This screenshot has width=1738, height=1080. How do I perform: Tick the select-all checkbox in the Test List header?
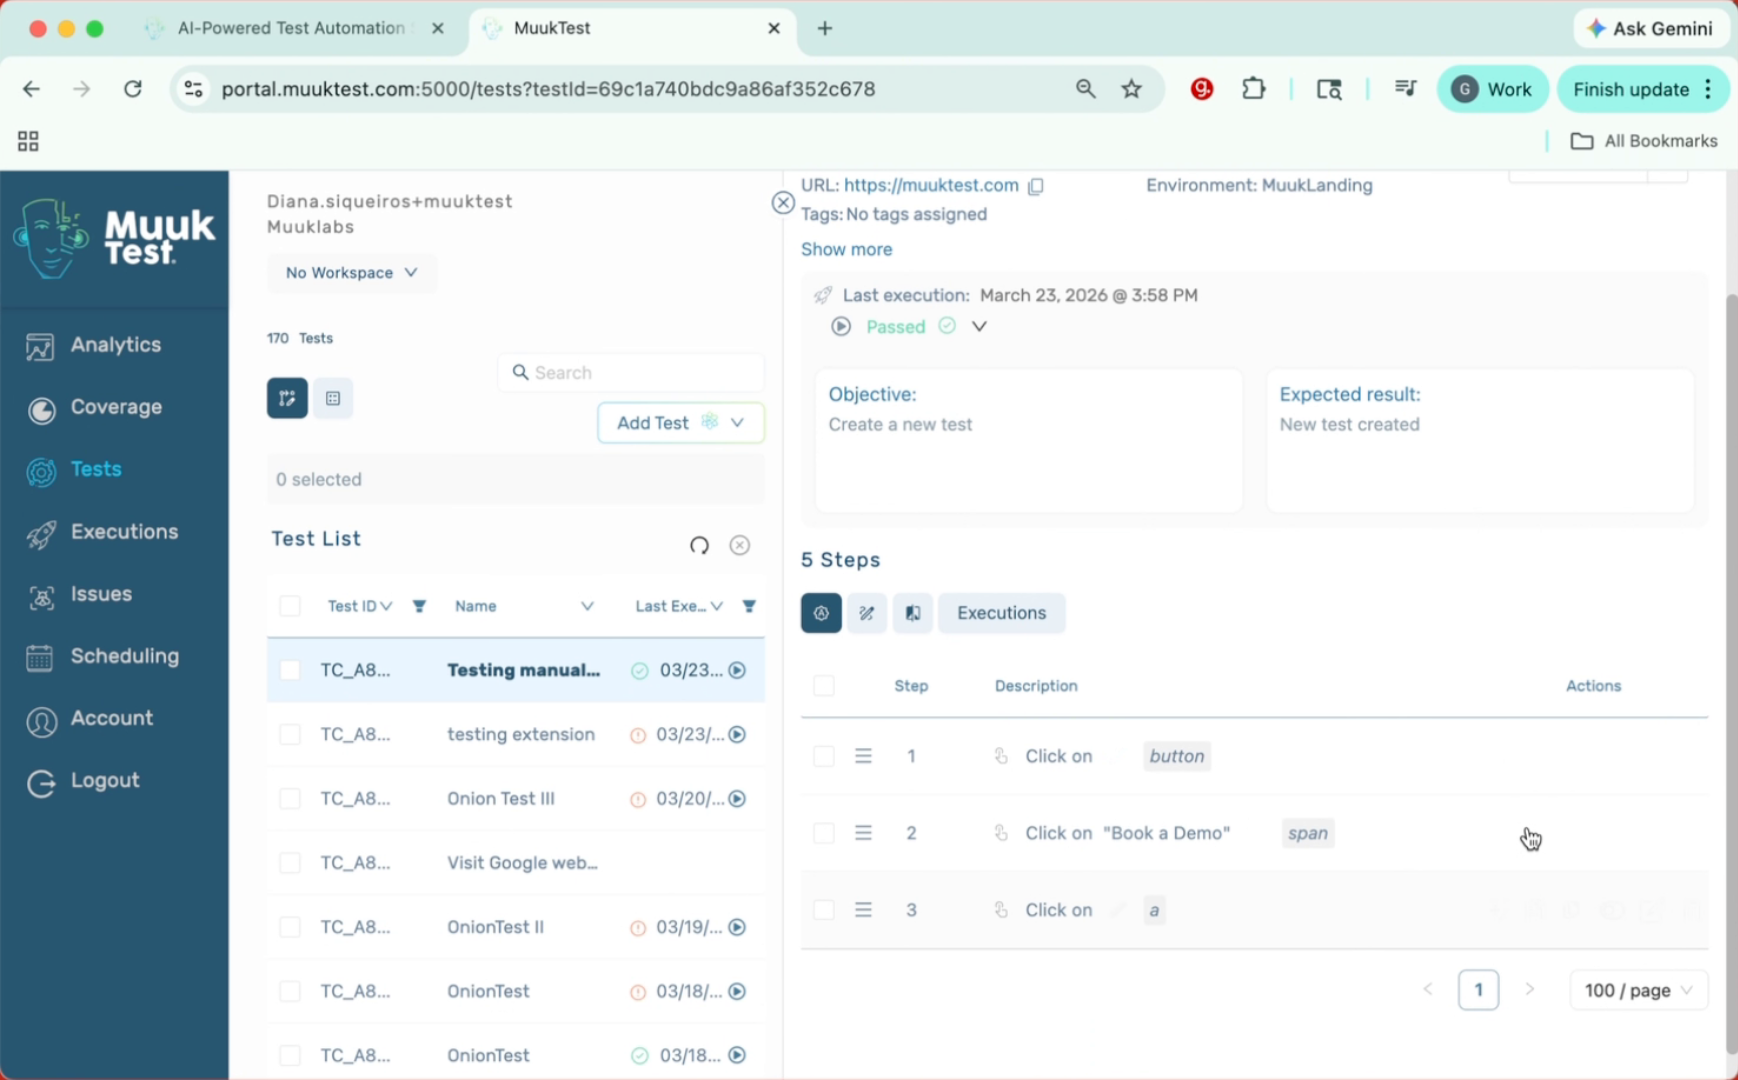coord(290,606)
